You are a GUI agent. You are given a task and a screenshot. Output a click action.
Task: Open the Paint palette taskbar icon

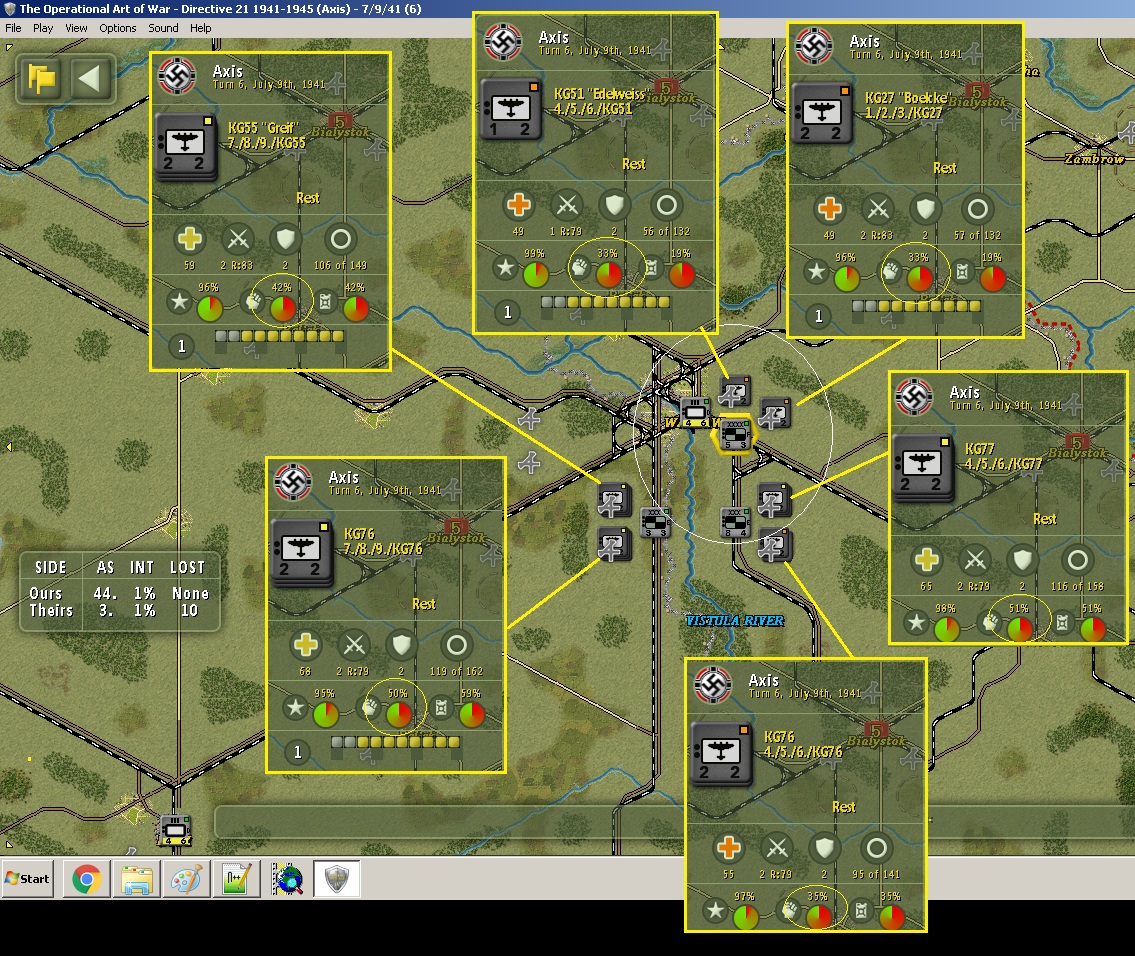click(187, 879)
